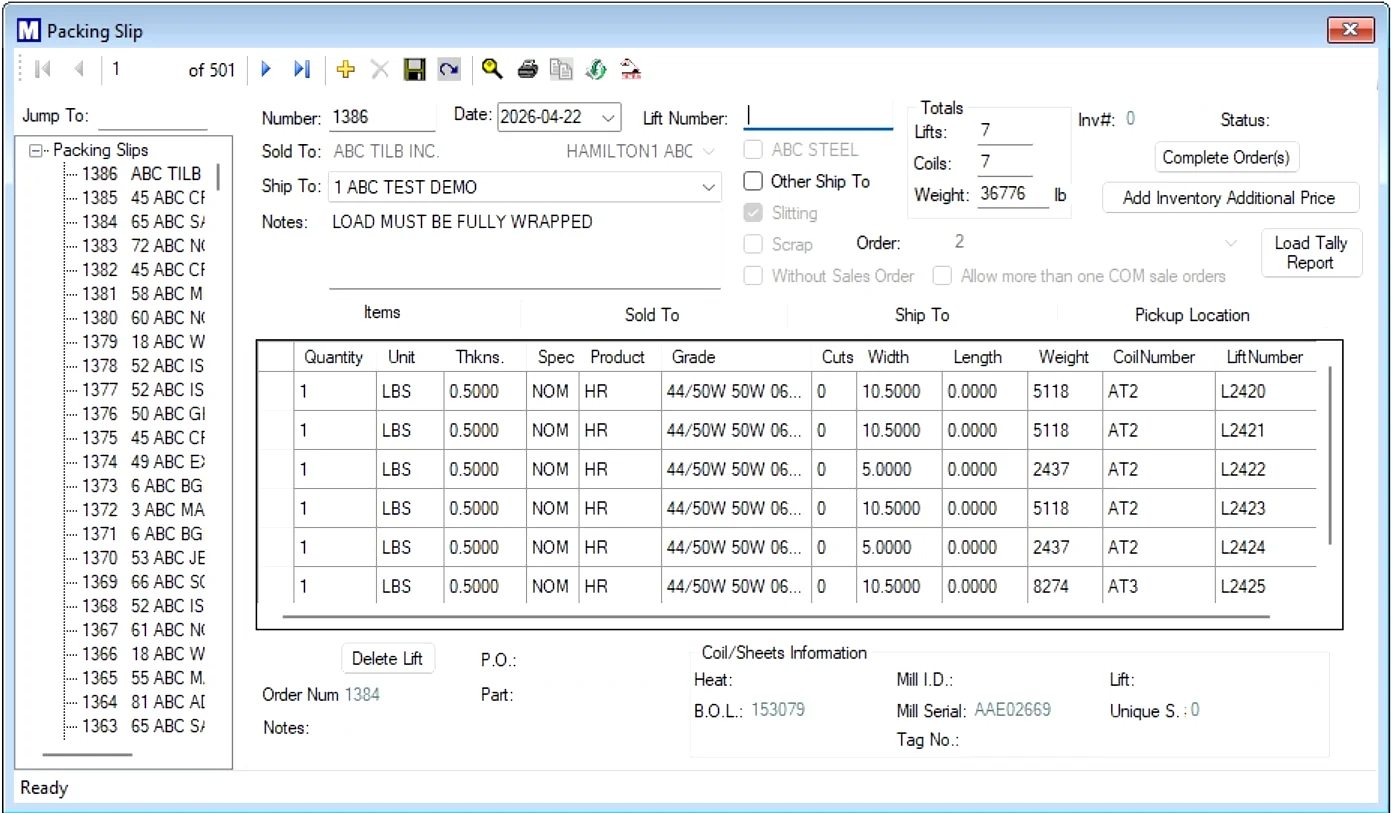Screen dimensions: 1391x813
Task: Click the items table vertical scrollbar
Action: [x=1329, y=455]
